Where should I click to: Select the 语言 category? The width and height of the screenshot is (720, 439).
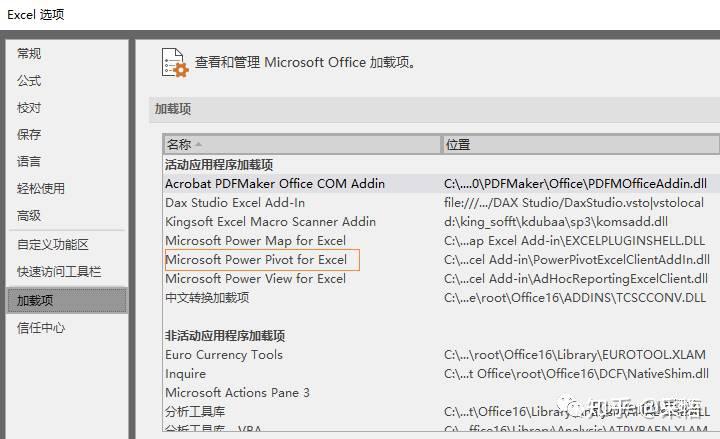[x=30, y=161]
